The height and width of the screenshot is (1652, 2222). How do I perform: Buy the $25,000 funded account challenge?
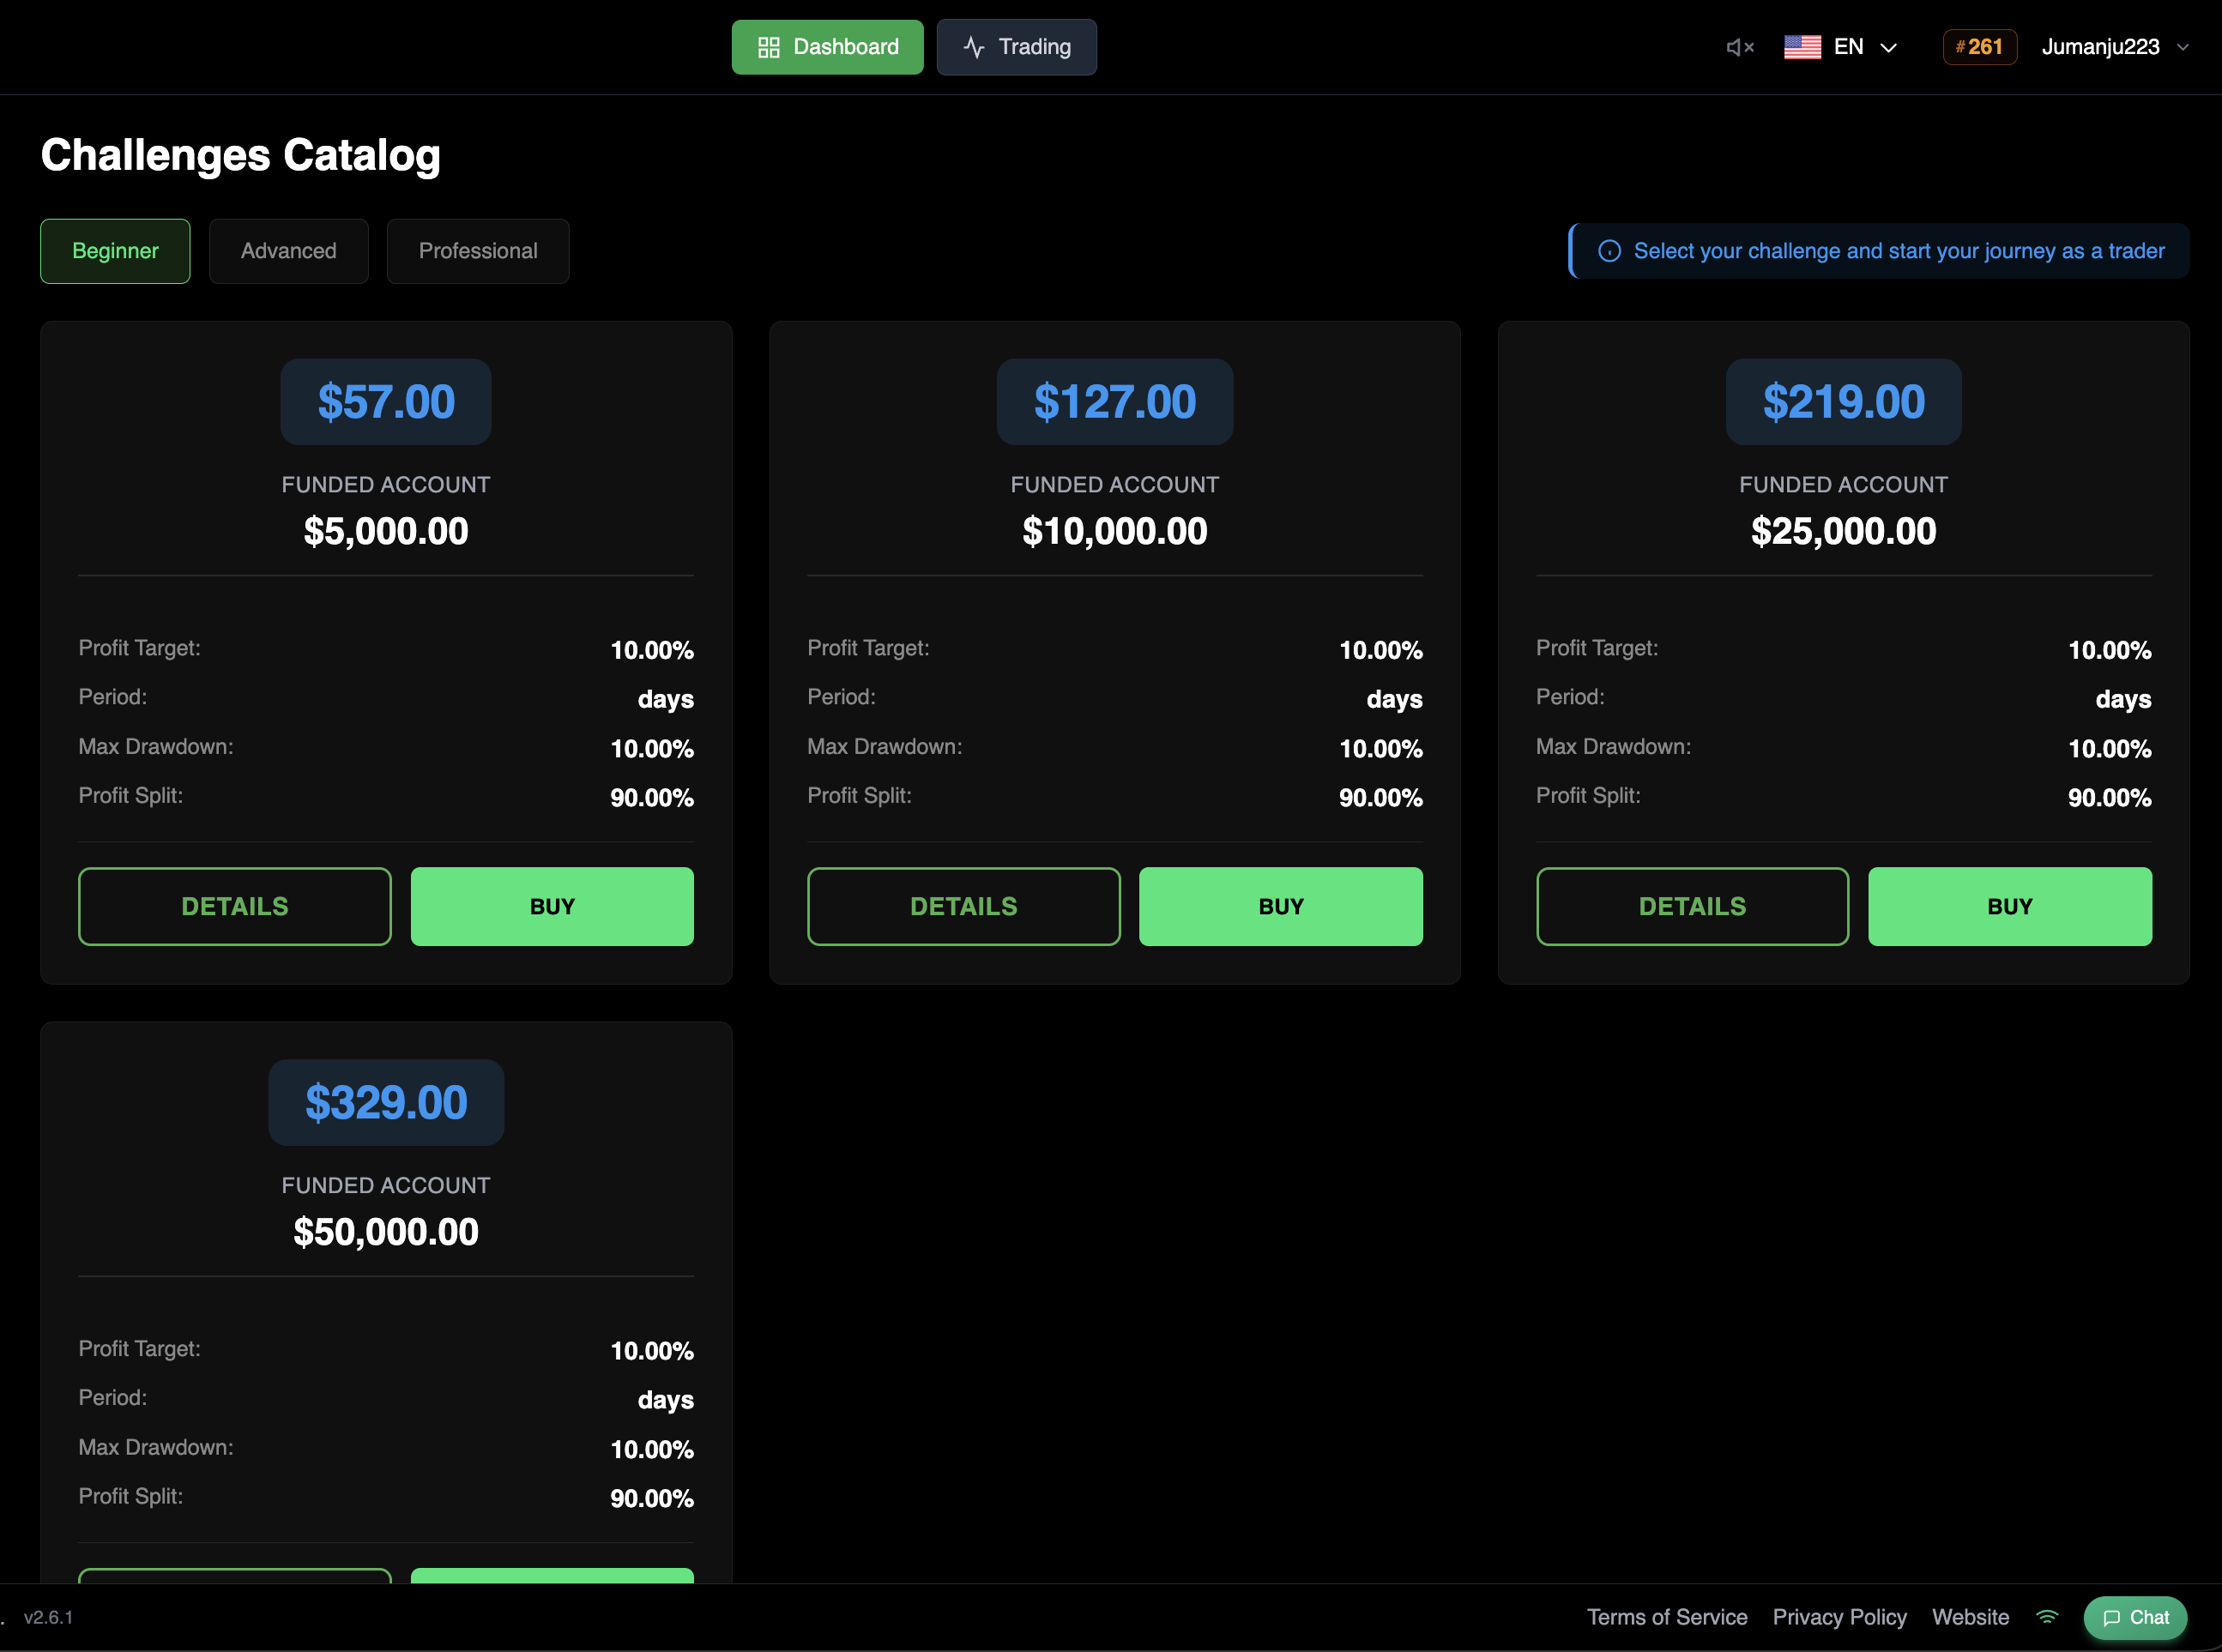point(2009,906)
